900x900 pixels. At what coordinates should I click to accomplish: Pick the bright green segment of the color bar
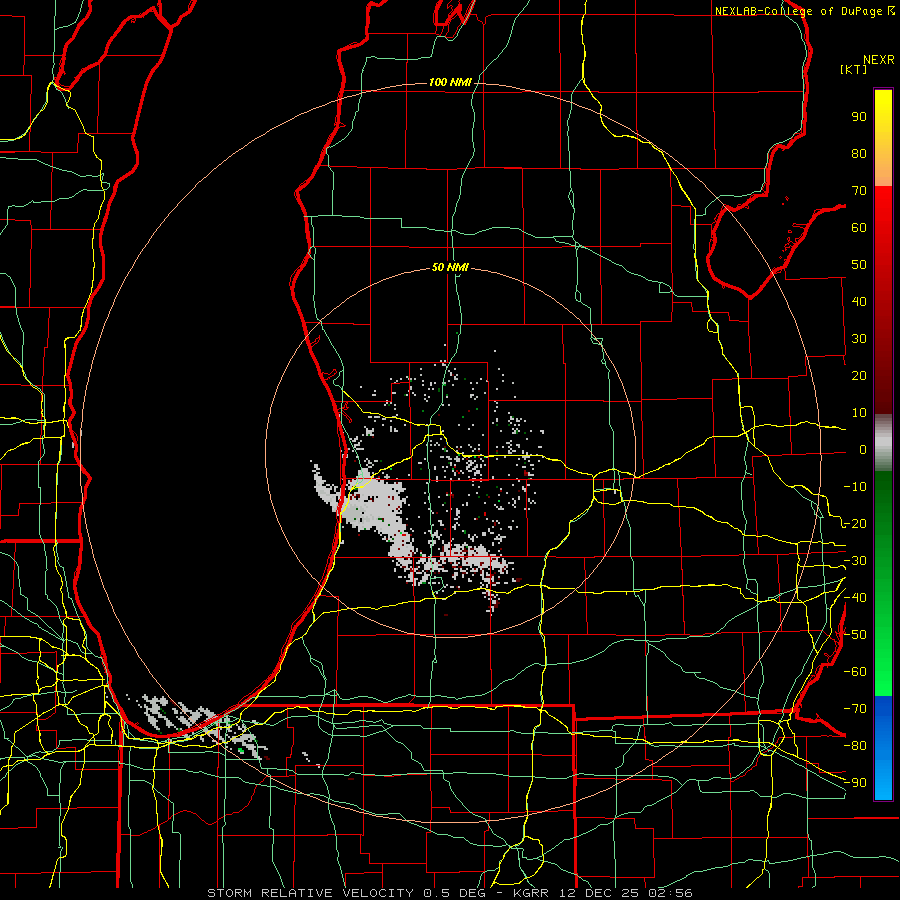pos(883,677)
